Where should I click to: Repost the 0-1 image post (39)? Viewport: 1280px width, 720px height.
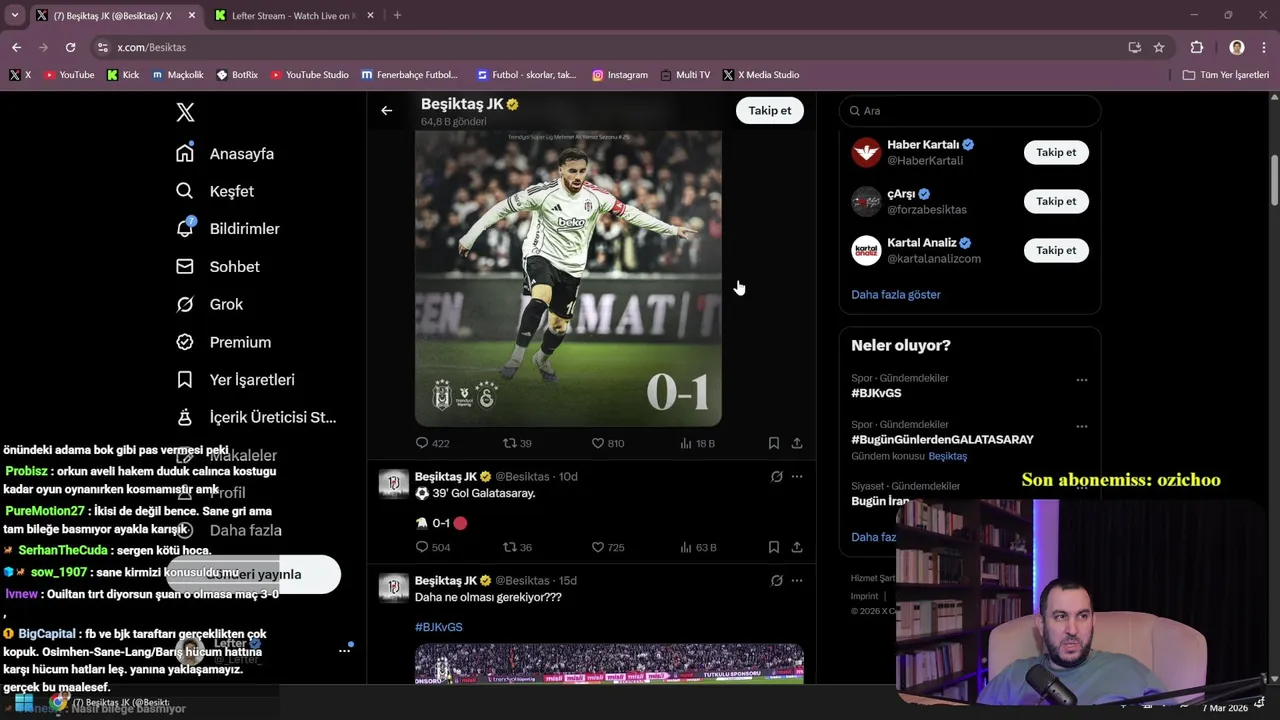click(x=509, y=443)
